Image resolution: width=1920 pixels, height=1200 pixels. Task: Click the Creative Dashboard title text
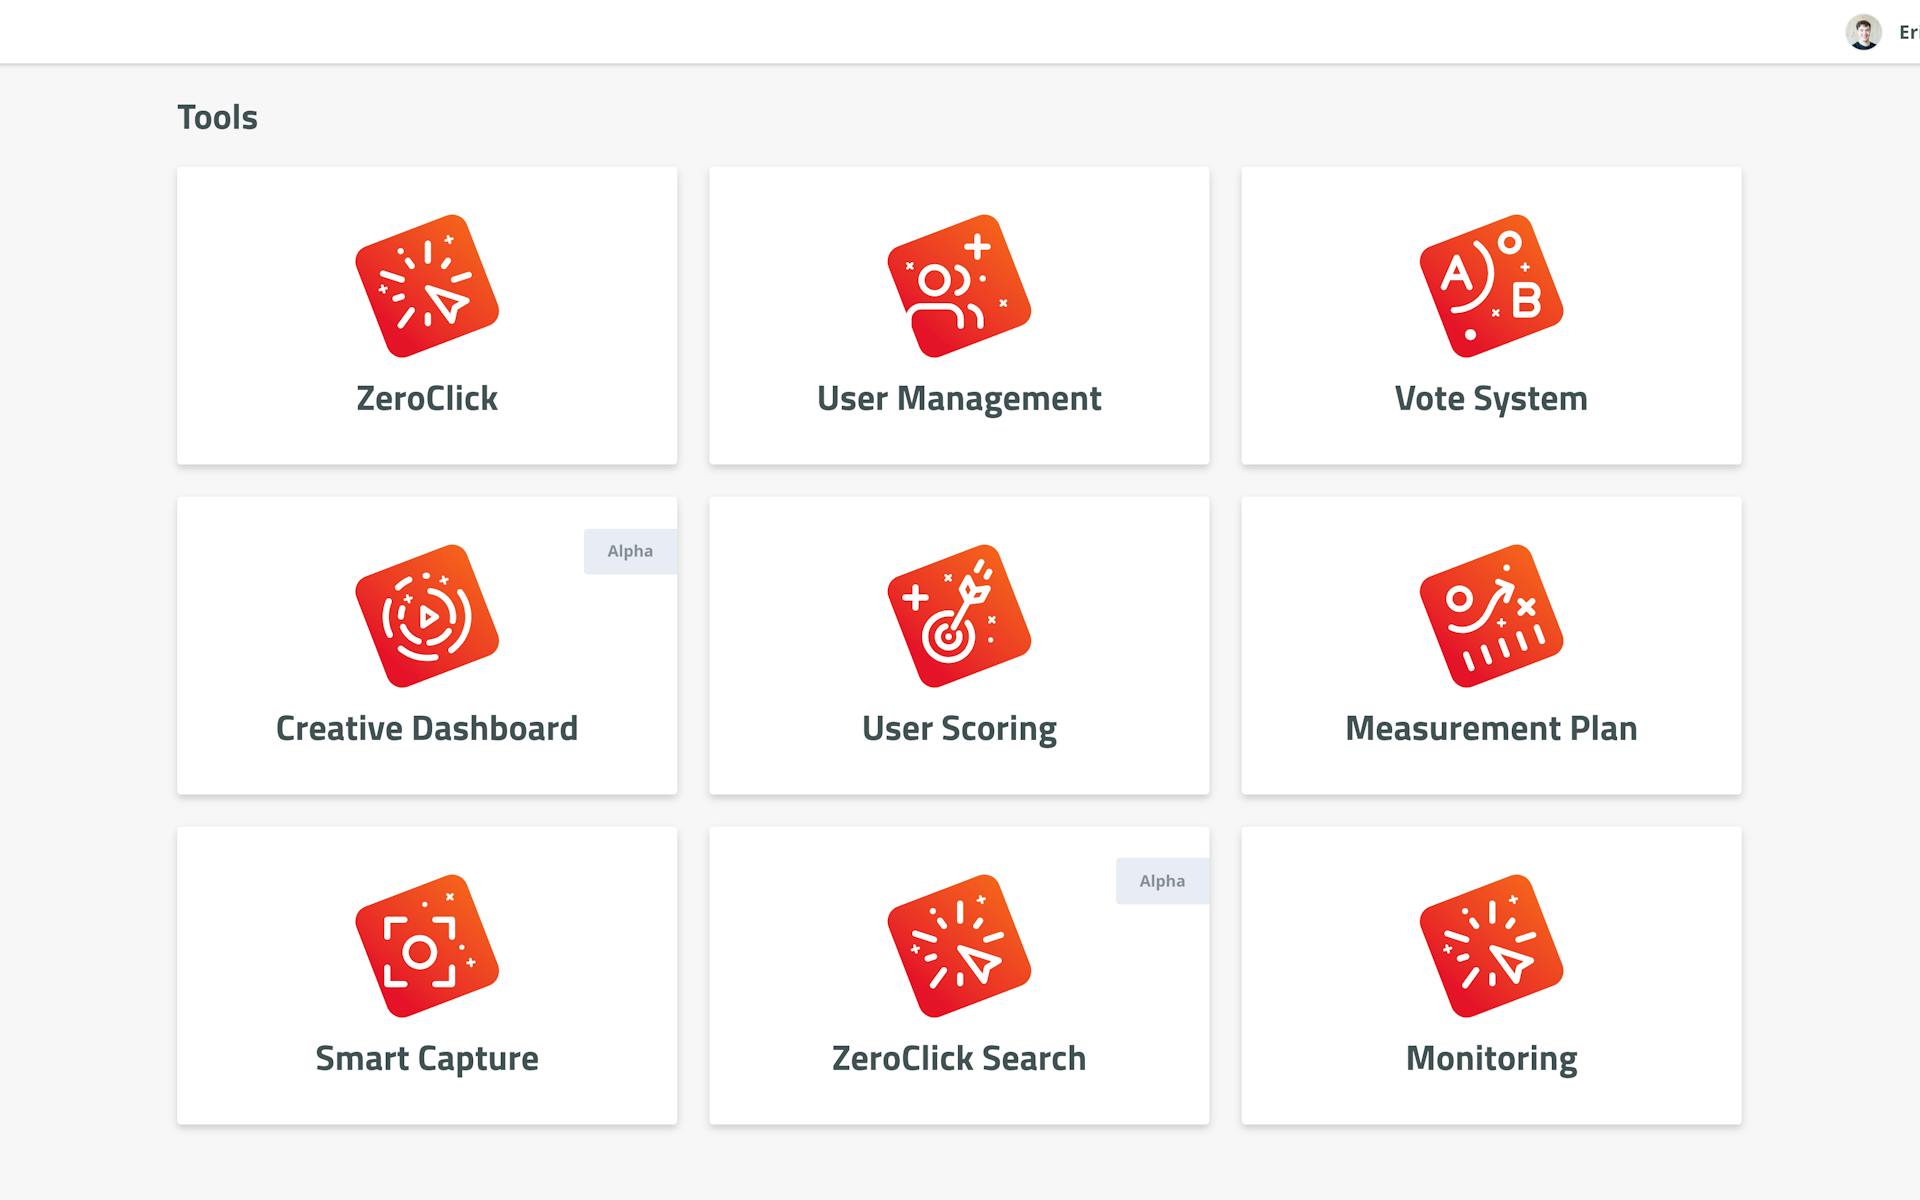(427, 728)
